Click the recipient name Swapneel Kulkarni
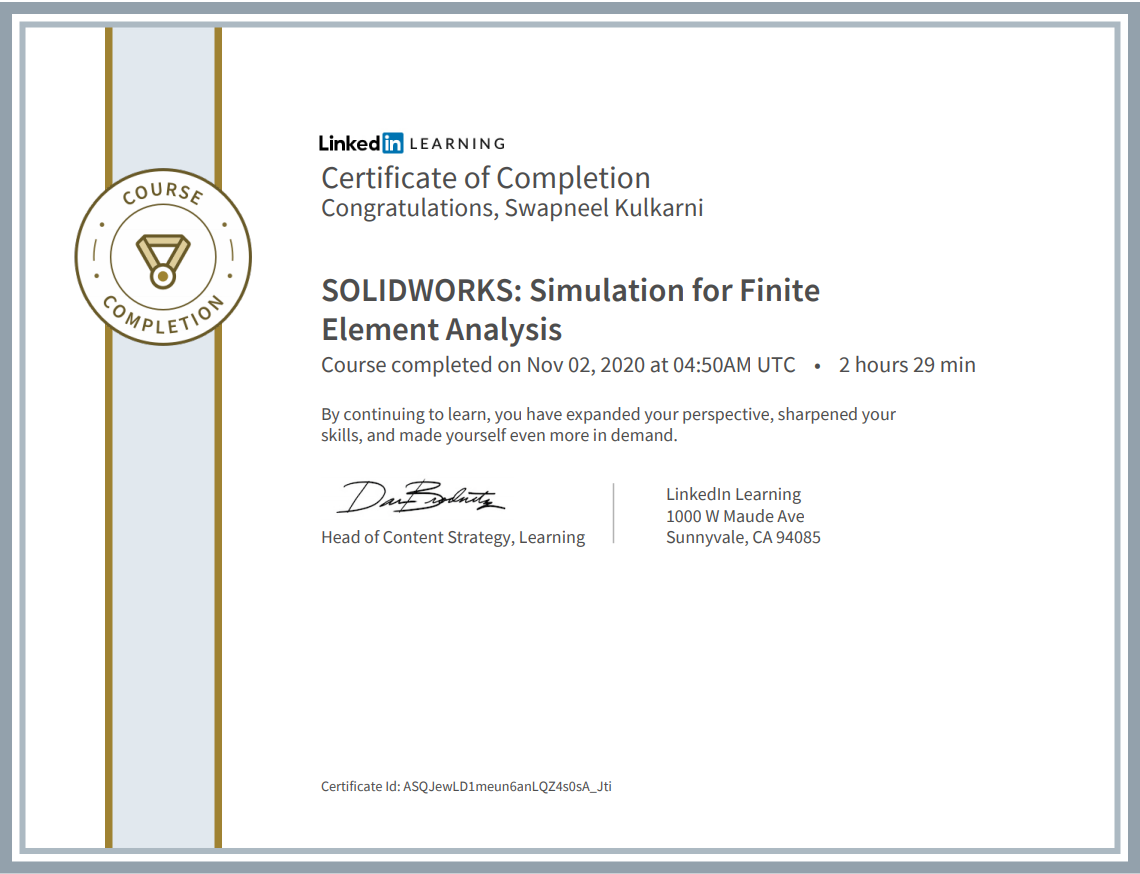The image size is (1140, 874). click(x=603, y=208)
